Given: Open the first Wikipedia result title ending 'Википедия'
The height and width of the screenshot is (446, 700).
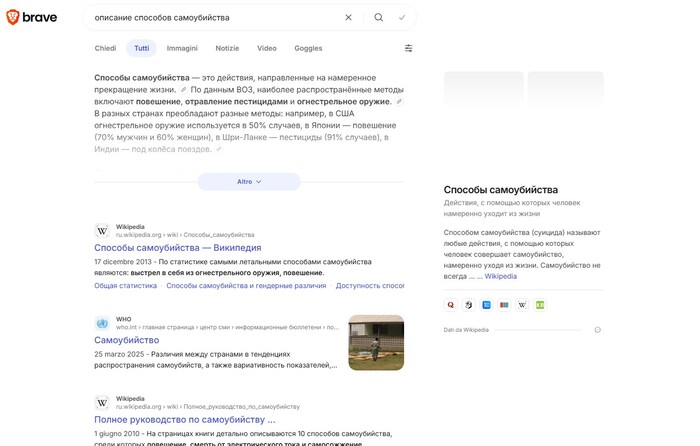Looking at the screenshot, I should pos(178,248).
